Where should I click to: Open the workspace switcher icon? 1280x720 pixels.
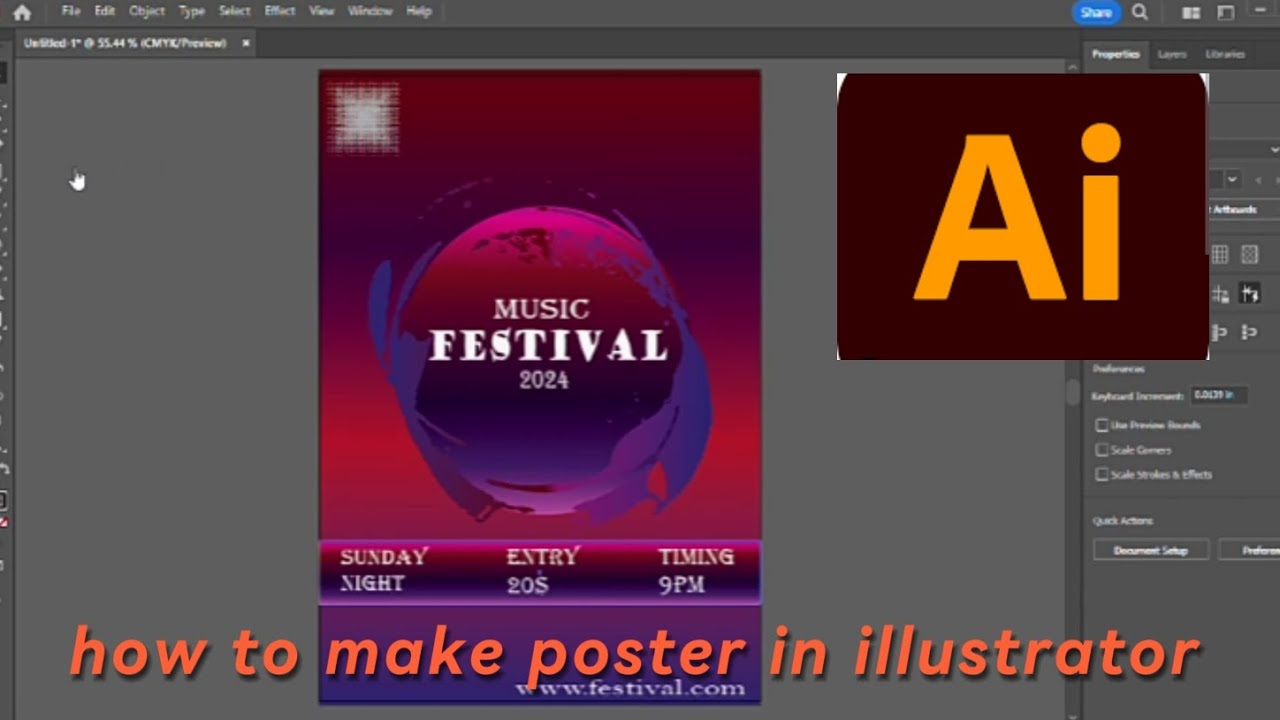(x=1226, y=13)
